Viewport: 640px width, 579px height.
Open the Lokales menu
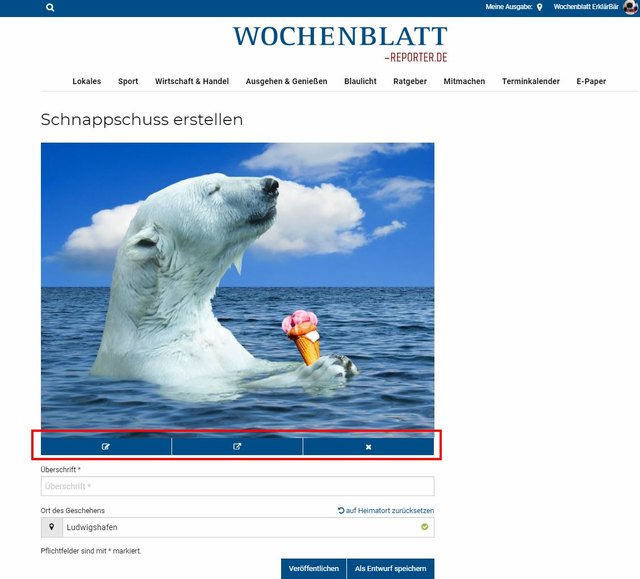coord(87,81)
